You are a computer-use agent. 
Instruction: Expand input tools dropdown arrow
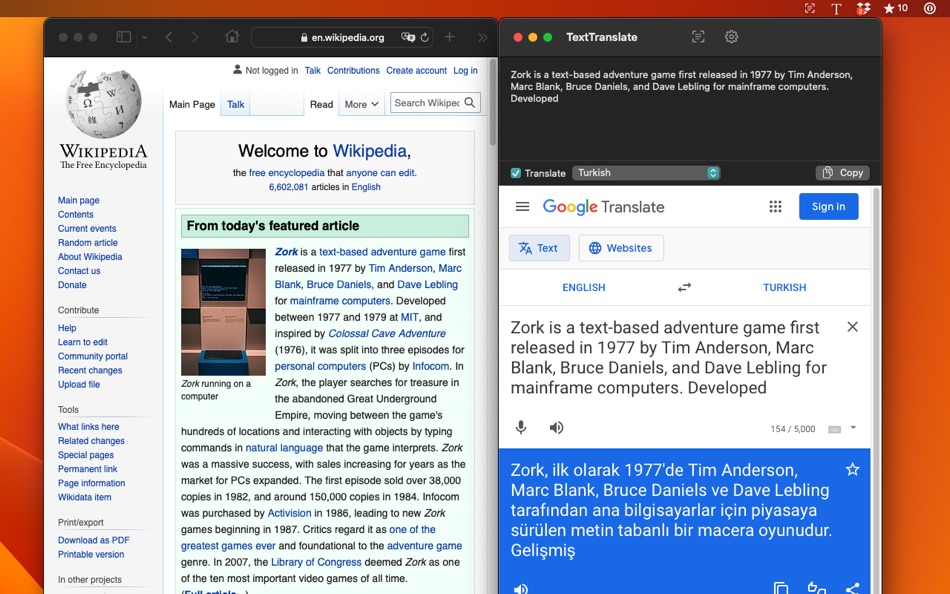click(853, 428)
